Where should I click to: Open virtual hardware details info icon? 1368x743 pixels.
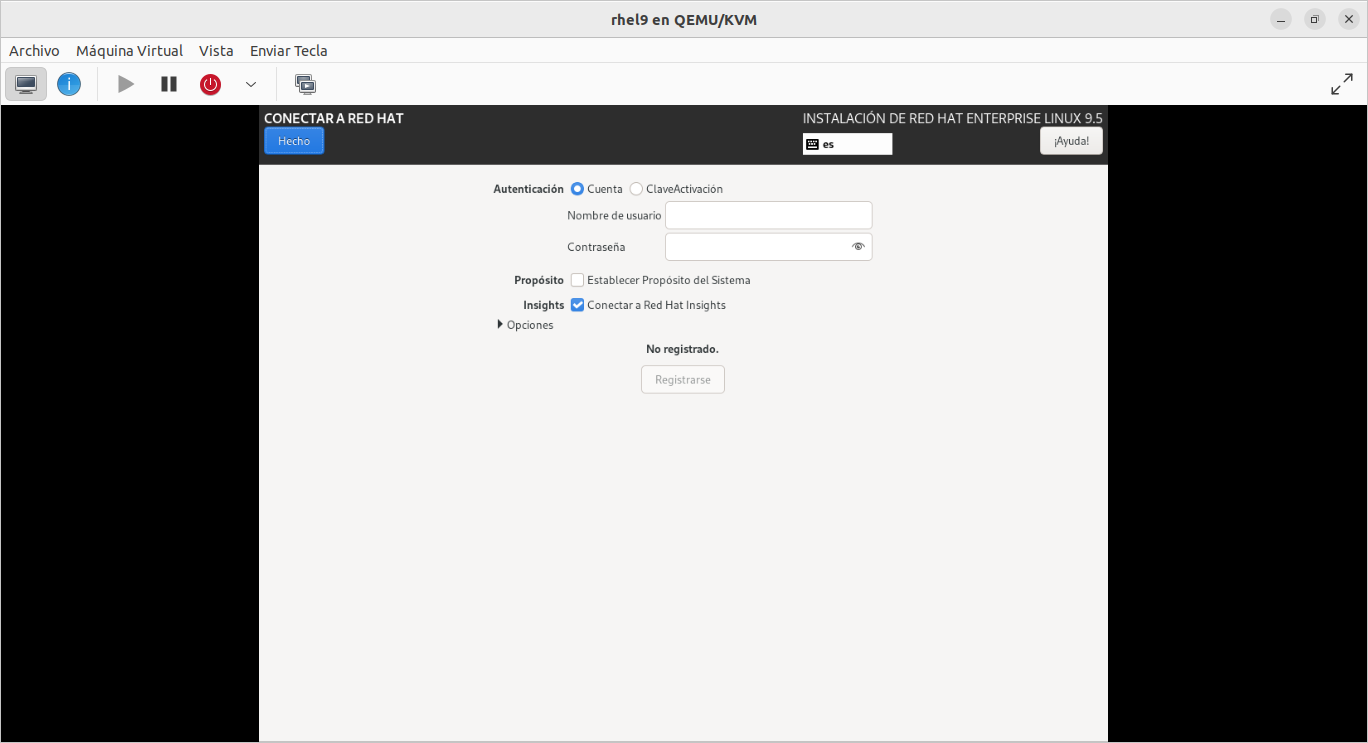[x=69, y=84]
